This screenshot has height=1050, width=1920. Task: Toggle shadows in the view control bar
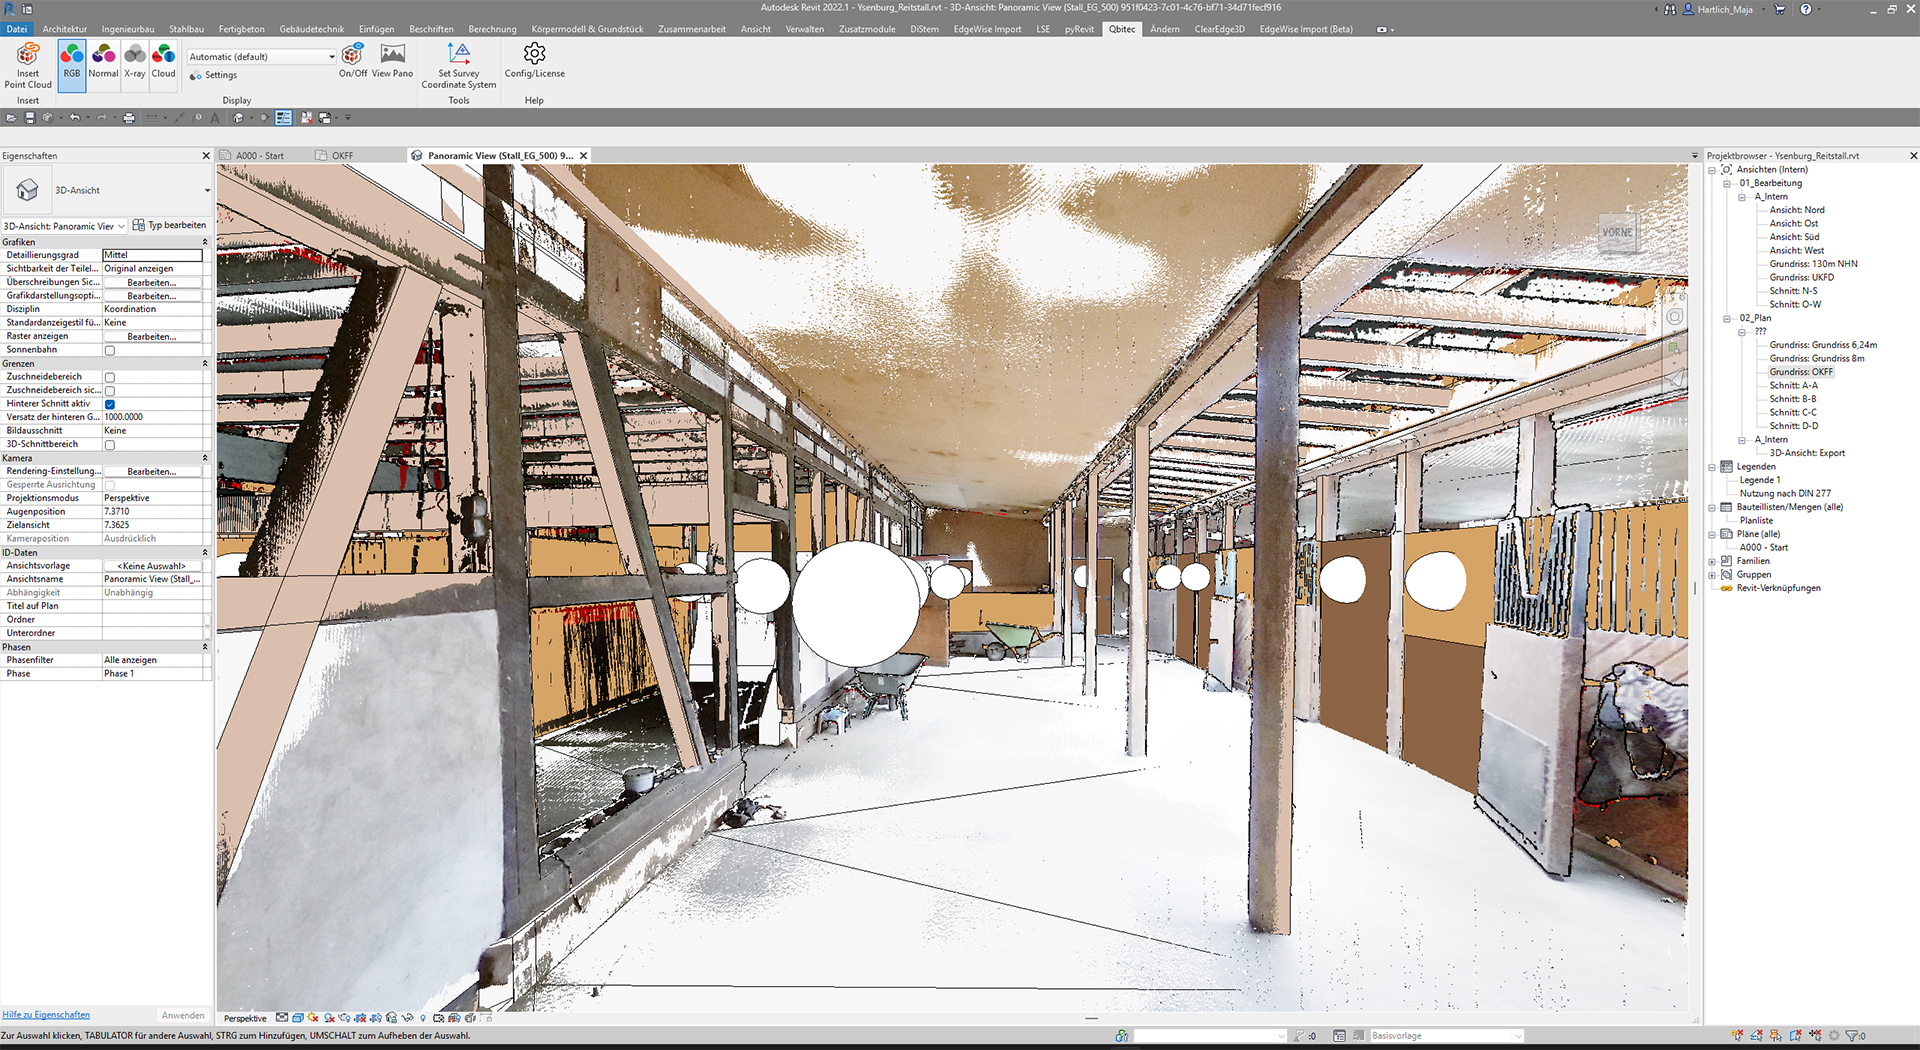(329, 1017)
